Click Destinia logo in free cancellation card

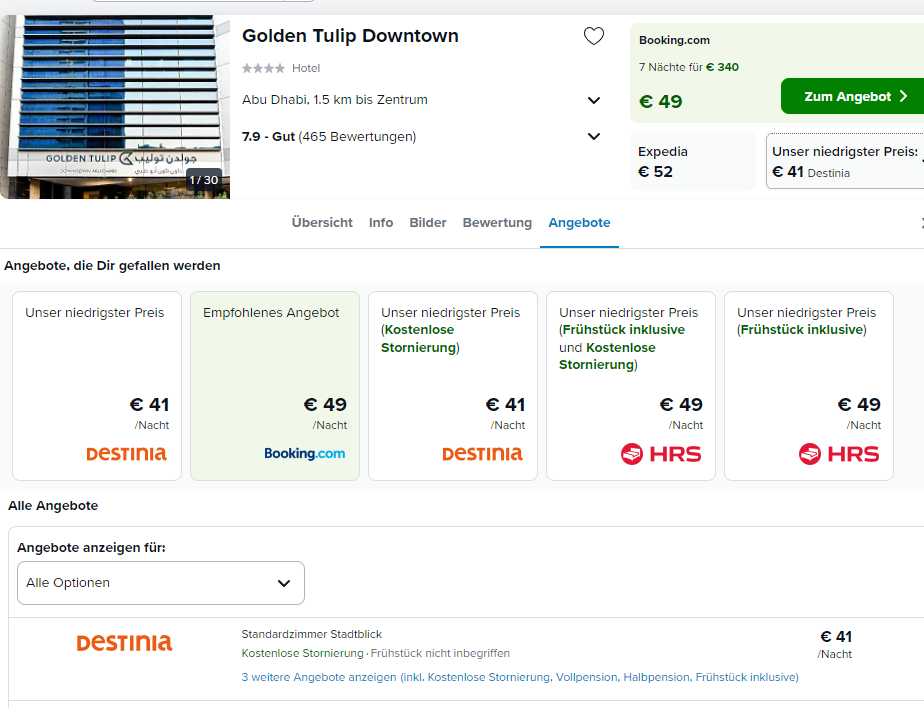(x=483, y=453)
